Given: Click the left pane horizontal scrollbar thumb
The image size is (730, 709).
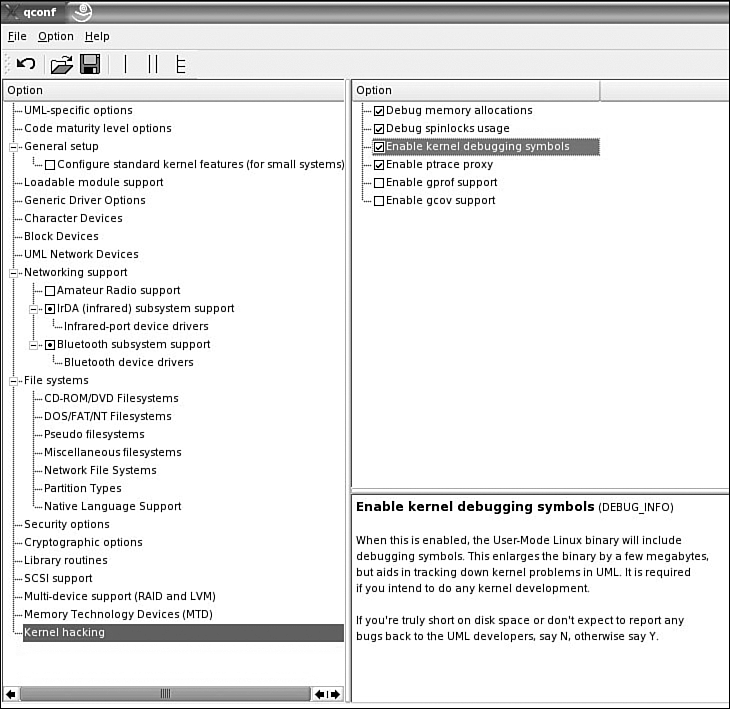Looking at the screenshot, I should 165,693.
